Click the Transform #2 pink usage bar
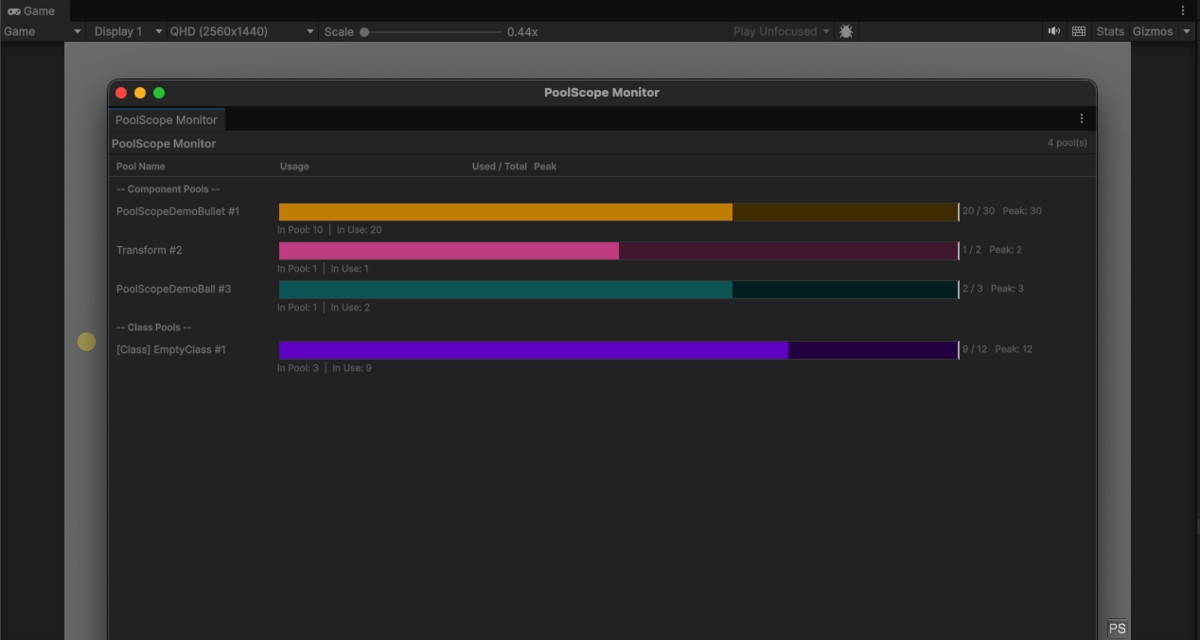This screenshot has width=1200, height=640. point(618,251)
